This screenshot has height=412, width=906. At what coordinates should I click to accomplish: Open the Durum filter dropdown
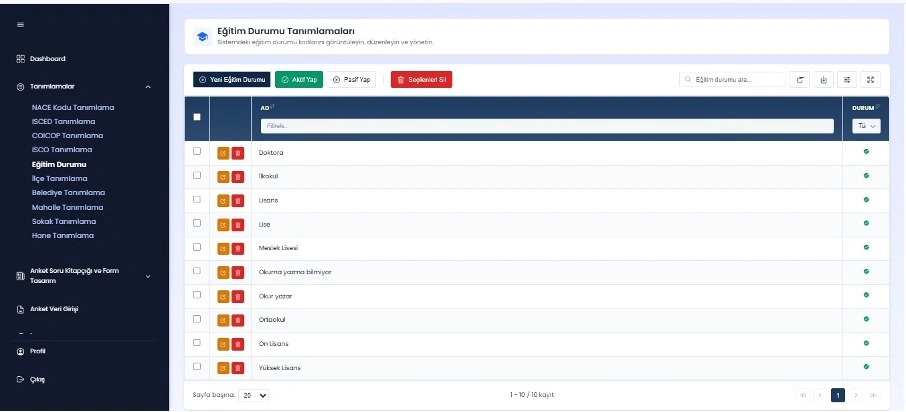pyautogui.click(x=865, y=126)
